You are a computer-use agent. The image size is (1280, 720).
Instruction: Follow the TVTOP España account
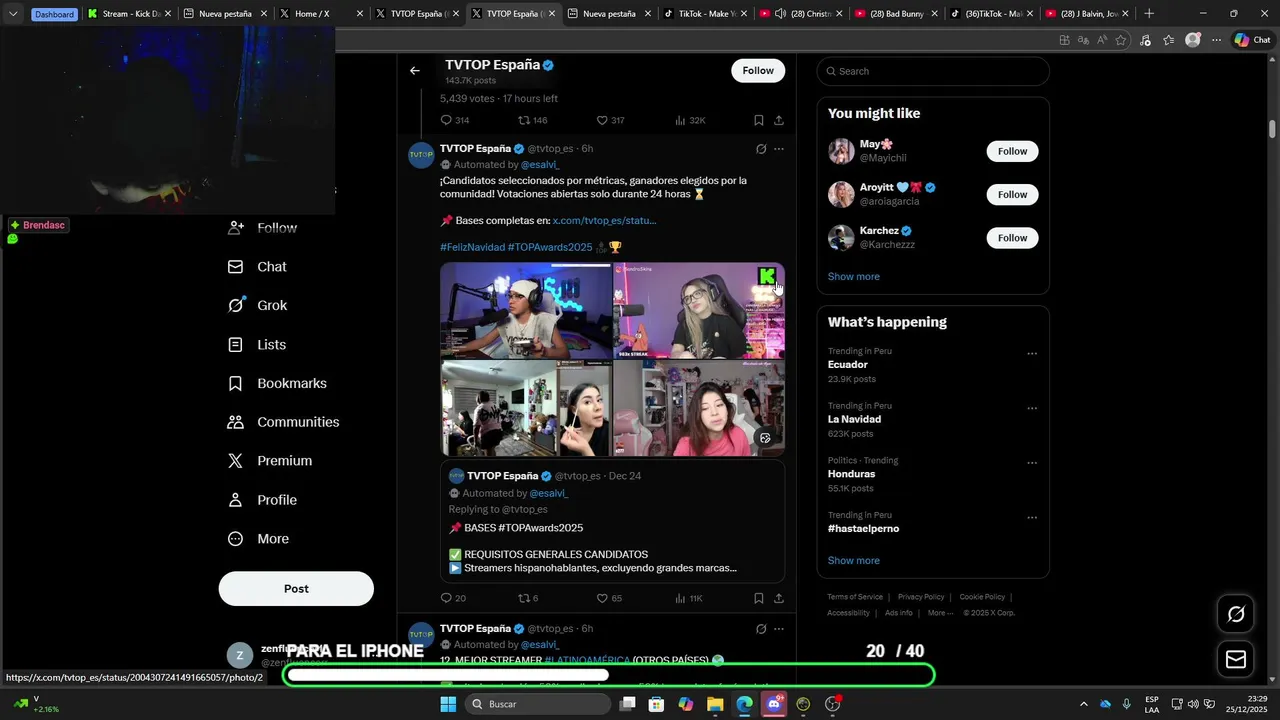pyautogui.click(x=758, y=71)
